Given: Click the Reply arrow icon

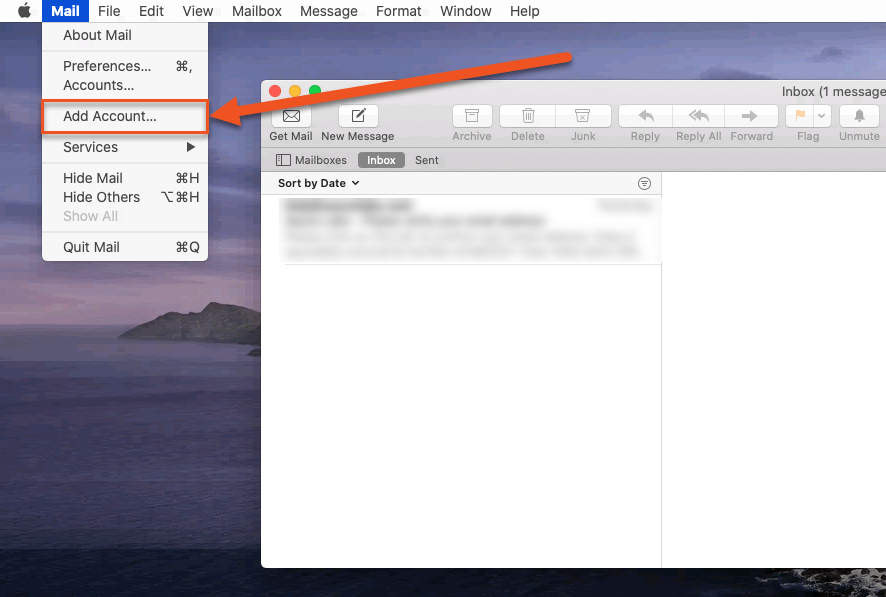Looking at the screenshot, I should tap(645, 116).
